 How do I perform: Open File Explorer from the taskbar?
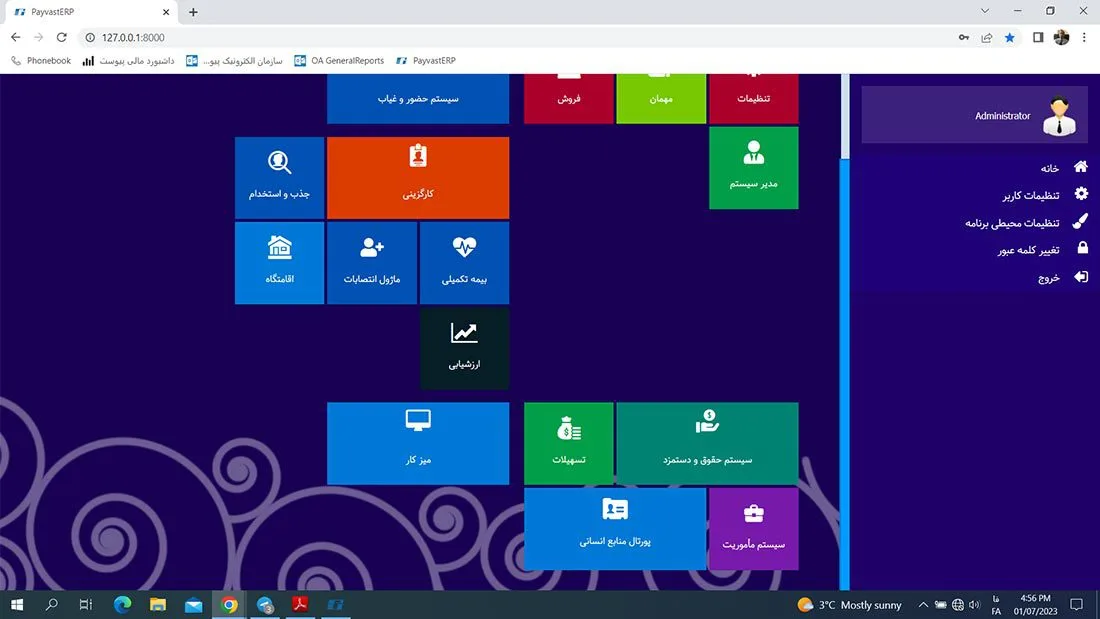(158, 605)
